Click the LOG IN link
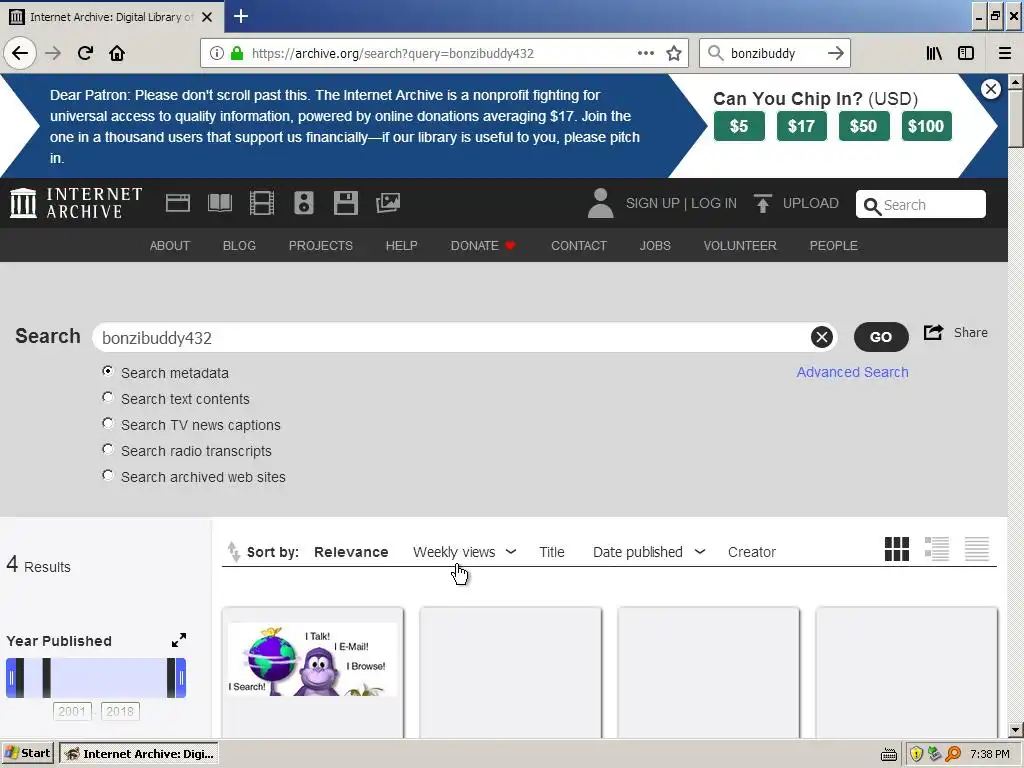This screenshot has width=1024, height=768. coord(714,203)
